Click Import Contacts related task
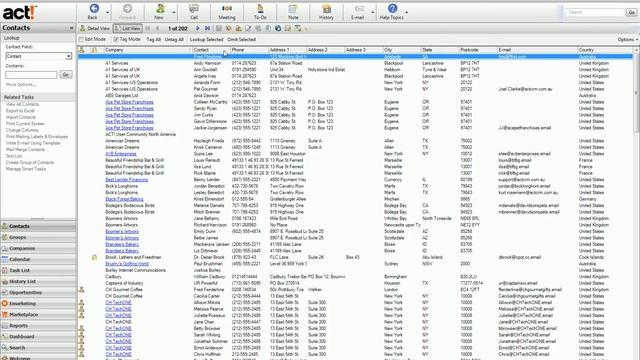This screenshot has width=640, height=360. [x=21, y=117]
